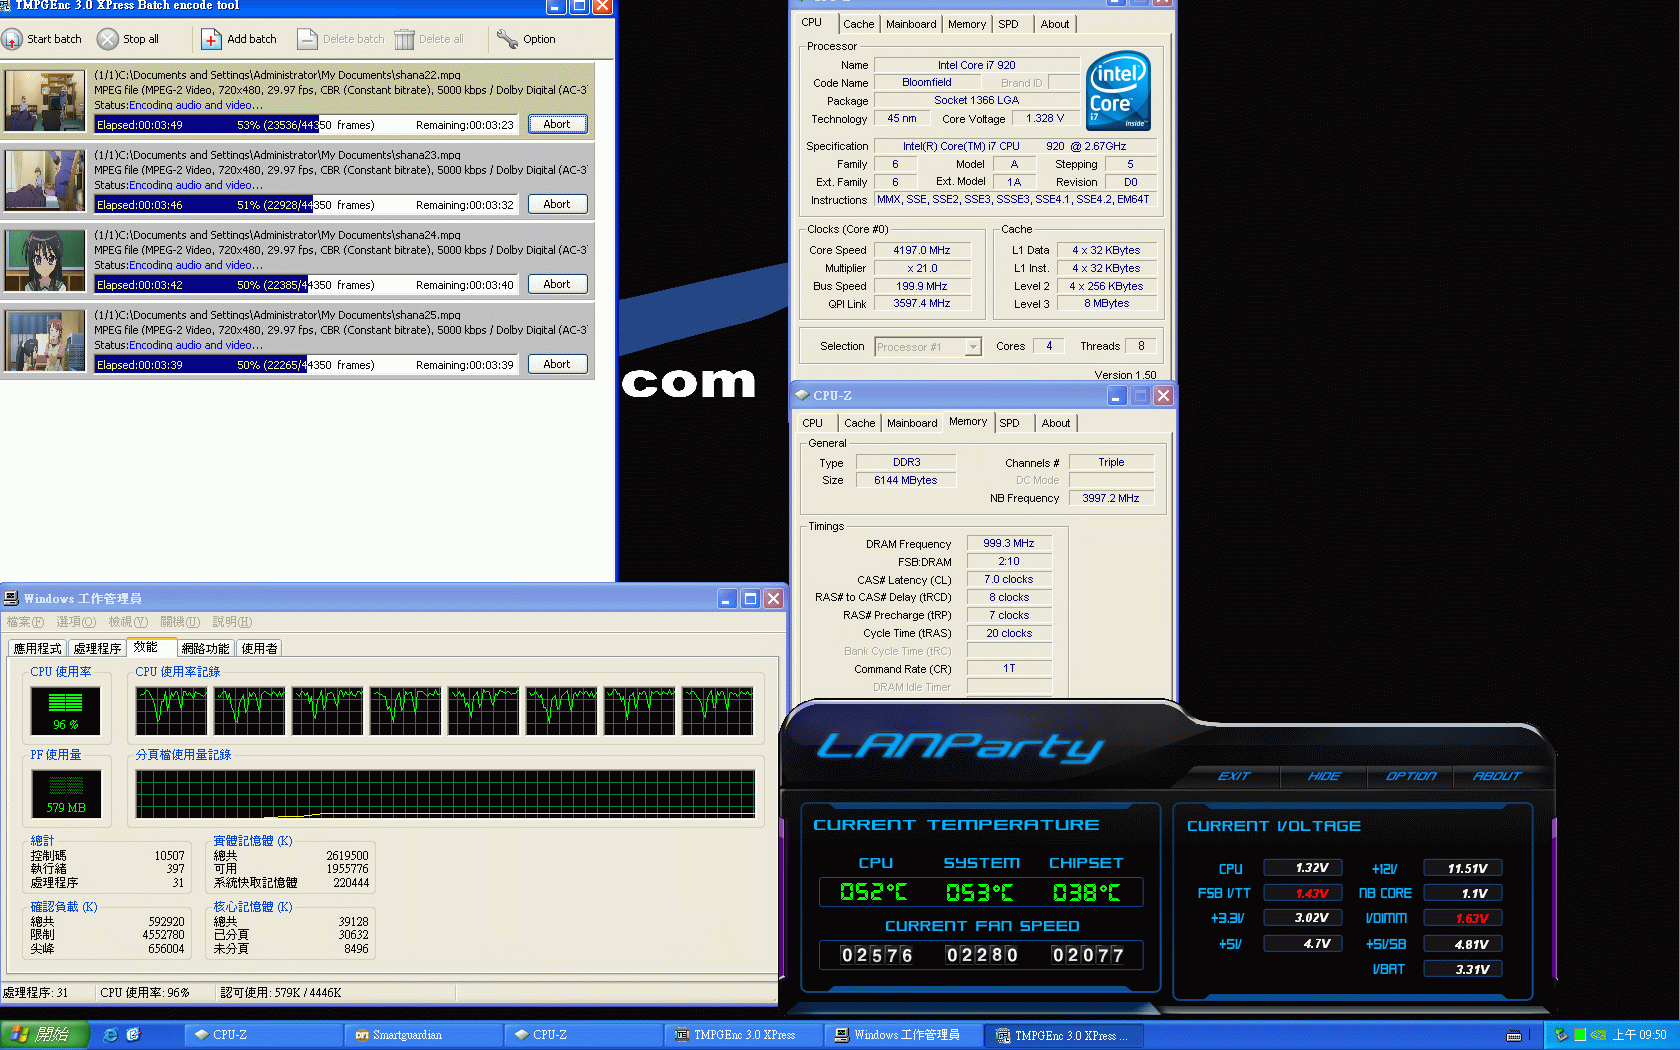Click the Delete all trash icon

(404, 39)
